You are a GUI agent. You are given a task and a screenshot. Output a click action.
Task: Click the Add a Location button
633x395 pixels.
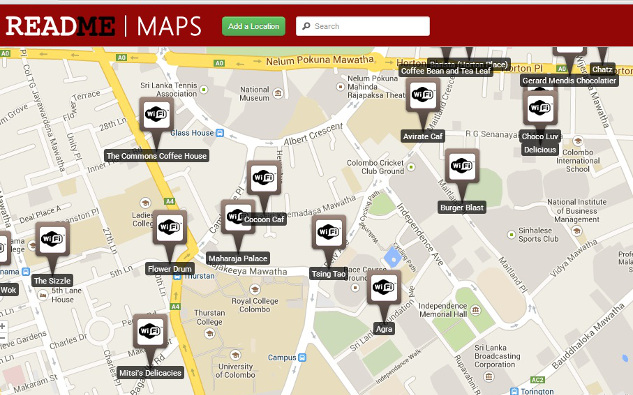254,26
